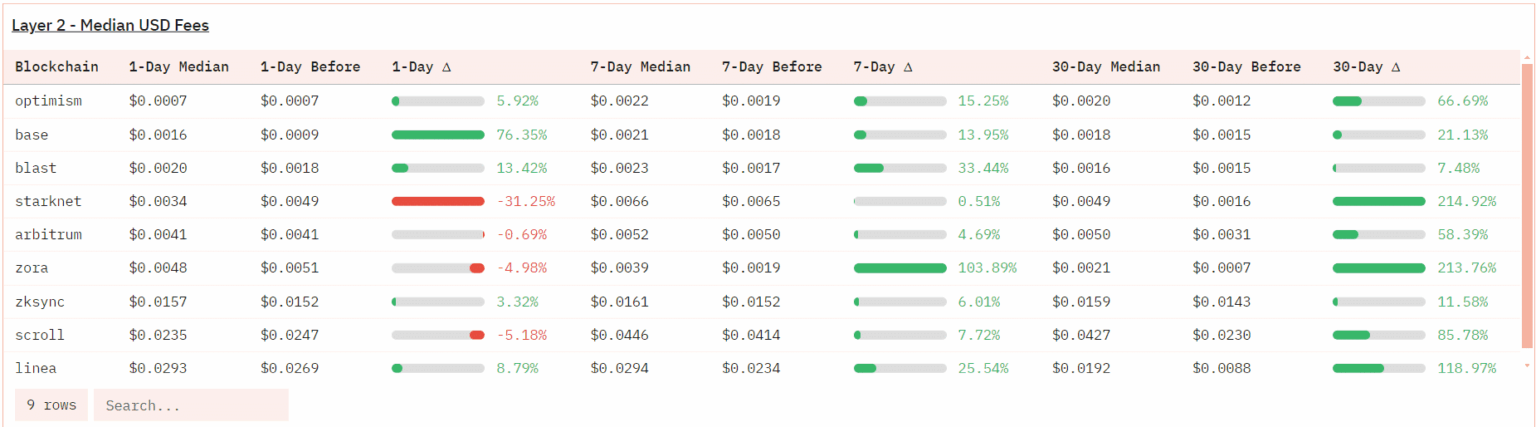Sort by 30-Day Before column header
The width and height of the screenshot is (1536, 427).
pos(1246,67)
